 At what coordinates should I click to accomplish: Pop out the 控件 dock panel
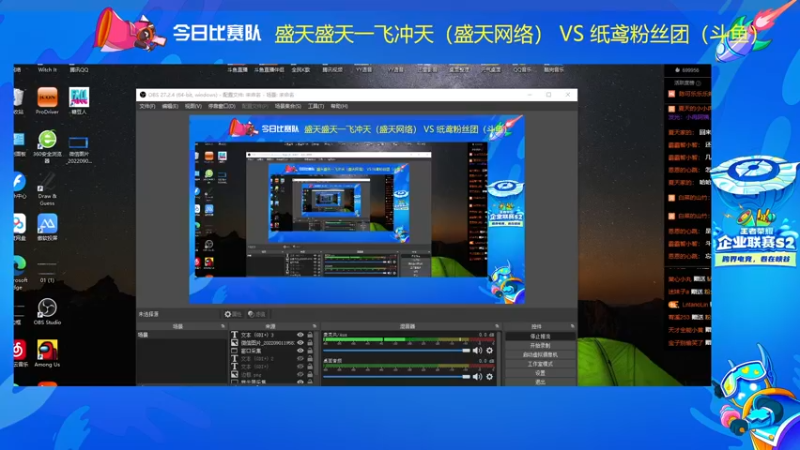(572, 326)
